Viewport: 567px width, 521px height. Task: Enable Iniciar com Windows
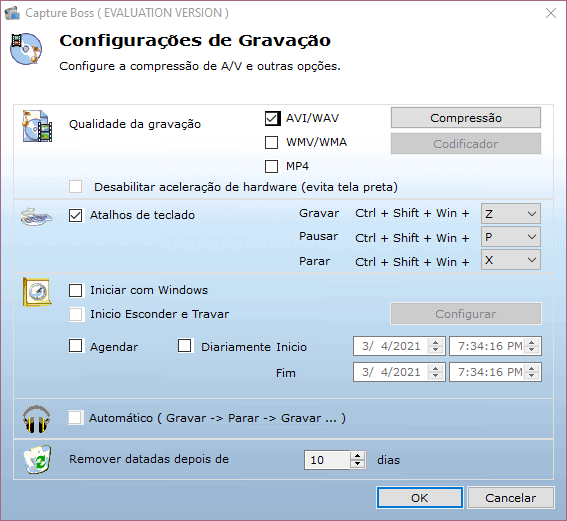click(x=76, y=290)
